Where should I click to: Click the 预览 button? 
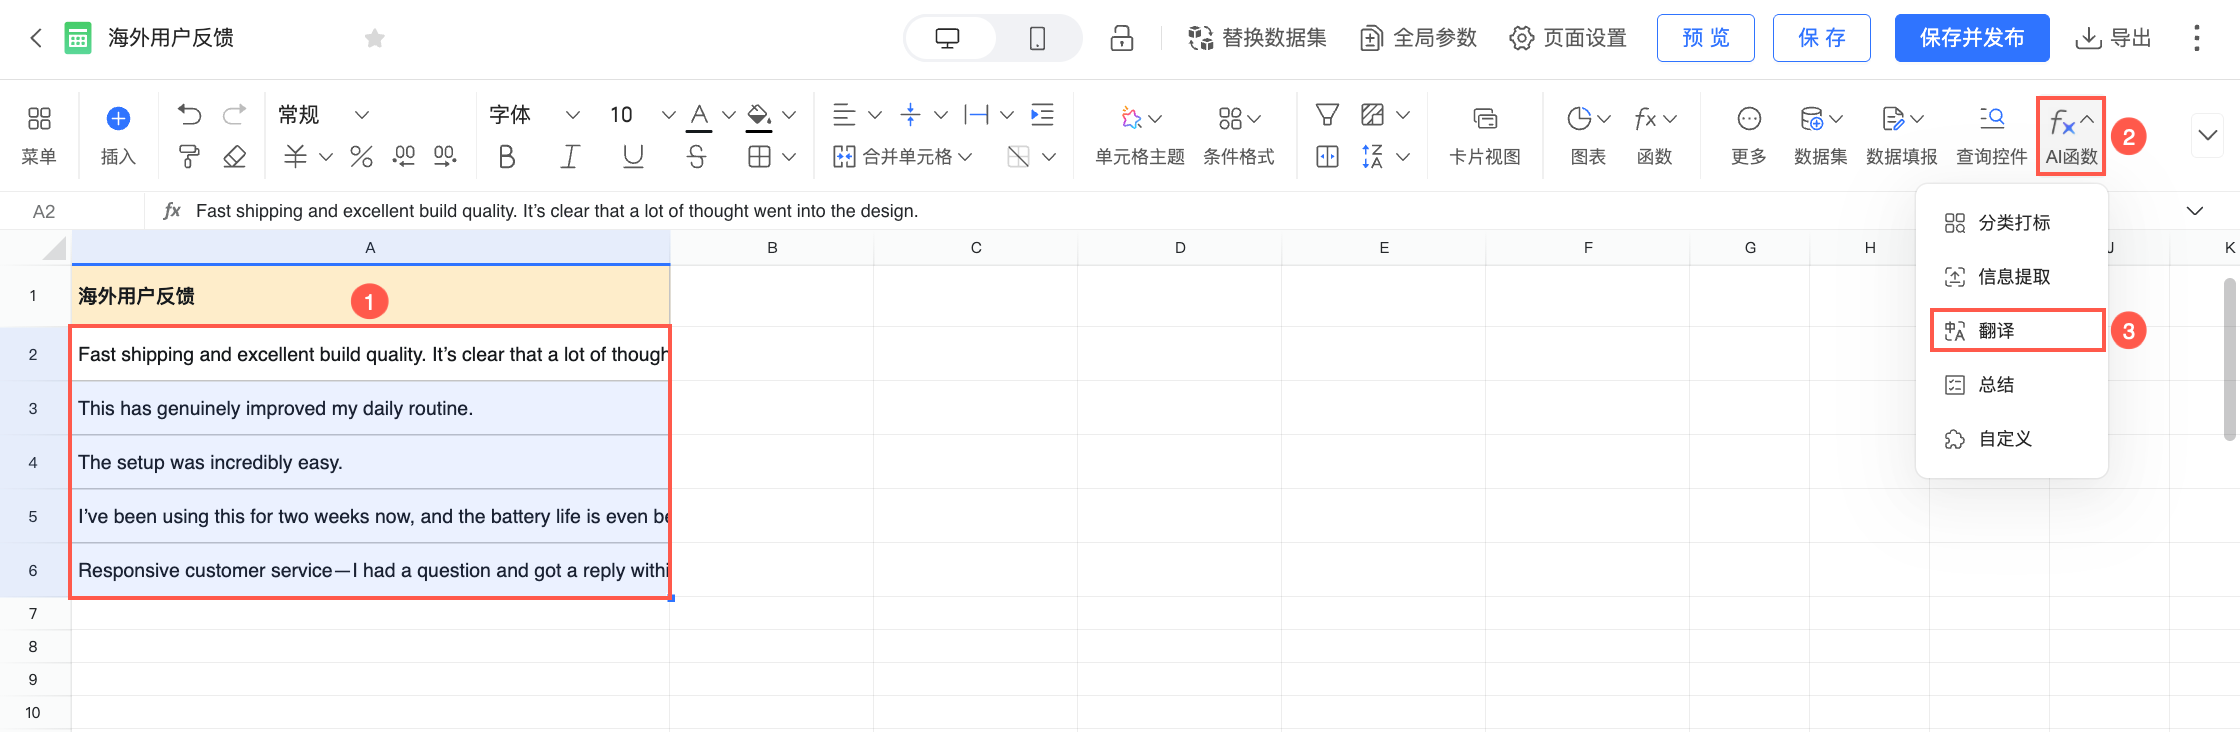click(1706, 38)
